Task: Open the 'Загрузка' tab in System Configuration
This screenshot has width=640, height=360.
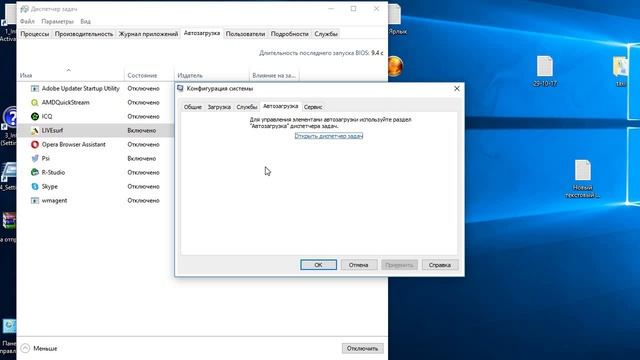Action: (219, 107)
